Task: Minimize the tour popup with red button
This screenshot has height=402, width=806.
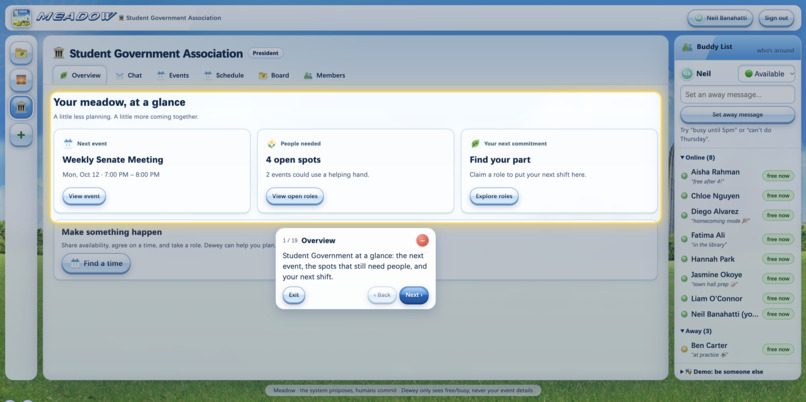Action: coord(422,240)
